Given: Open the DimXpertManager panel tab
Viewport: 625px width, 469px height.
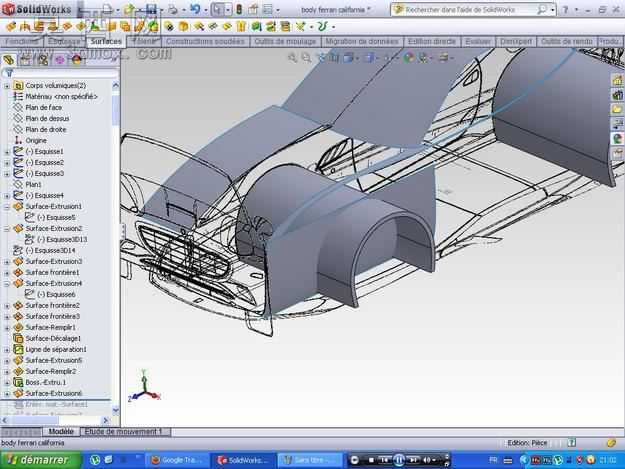Looking at the screenshot, I should pyautogui.click(x=60, y=60).
